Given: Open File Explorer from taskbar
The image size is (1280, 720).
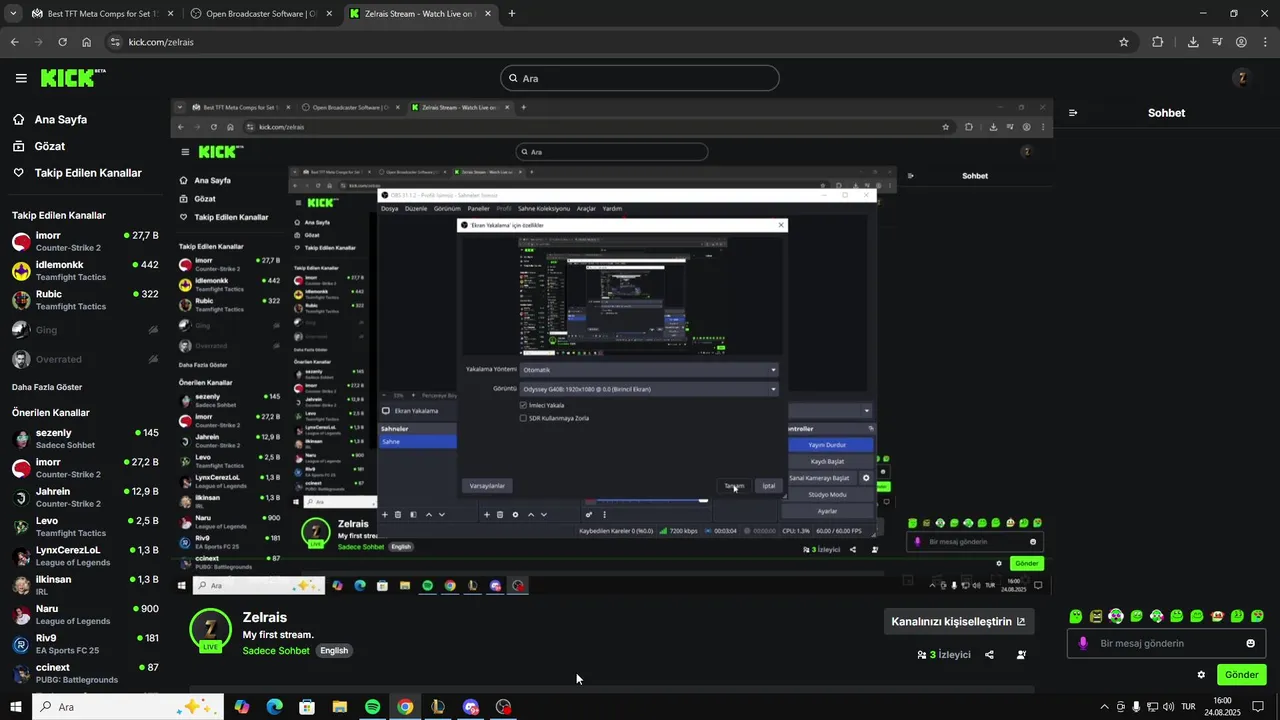Looking at the screenshot, I should click(x=339, y=707).
